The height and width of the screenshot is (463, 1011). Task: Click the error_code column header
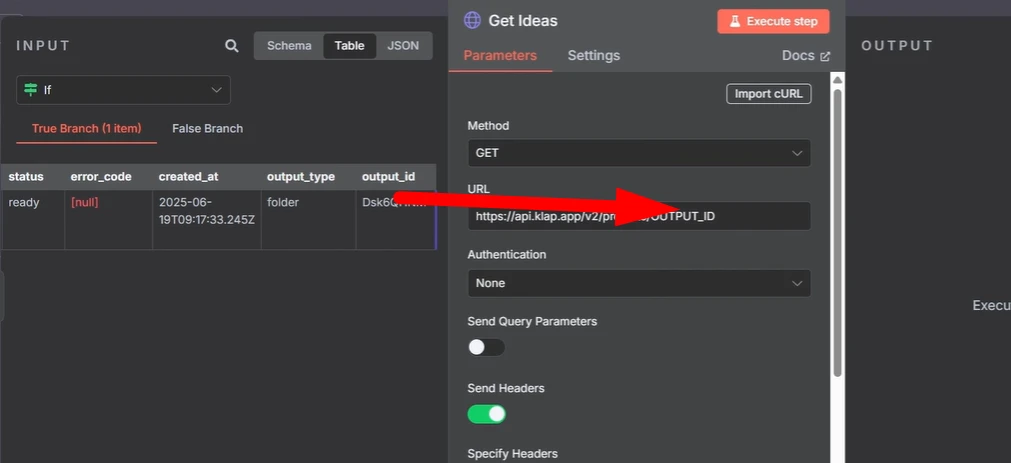pyautogui.click(x=108, y=177)
